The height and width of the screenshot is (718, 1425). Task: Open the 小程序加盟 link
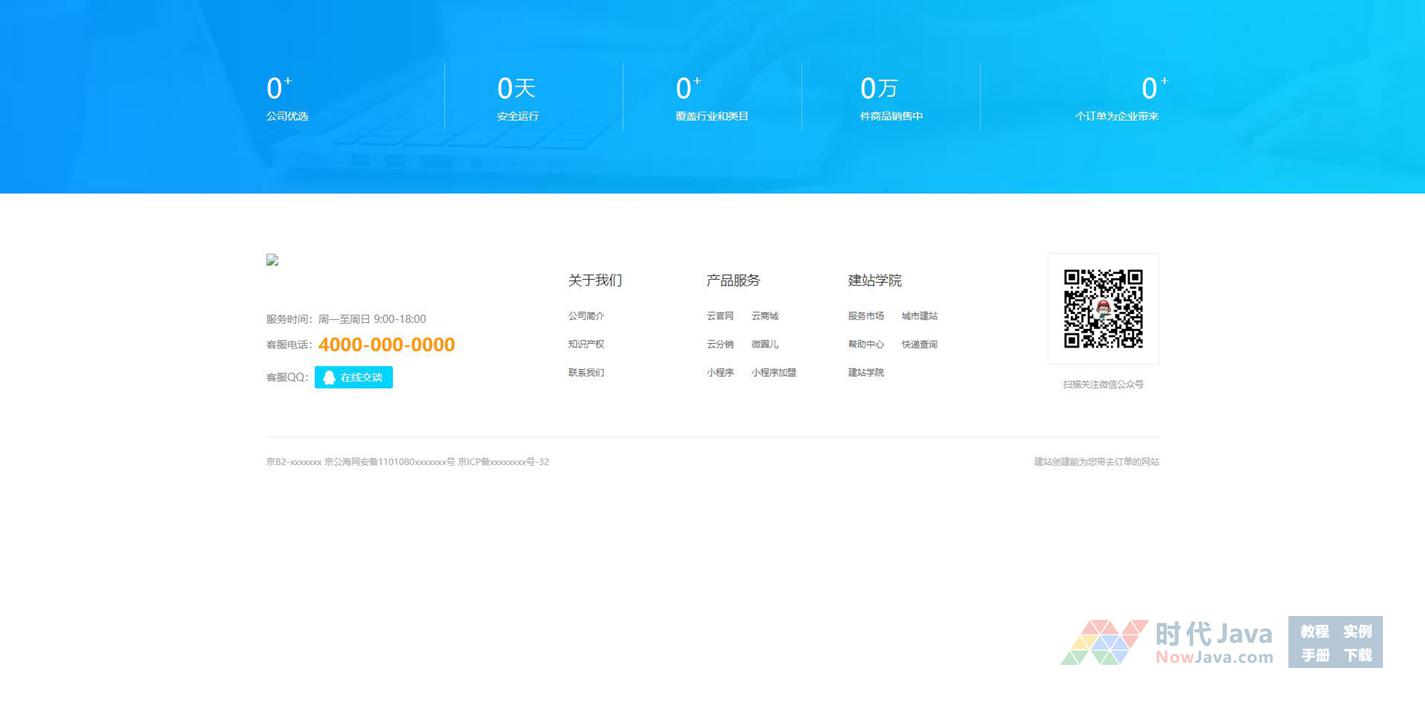pos(774,373)
